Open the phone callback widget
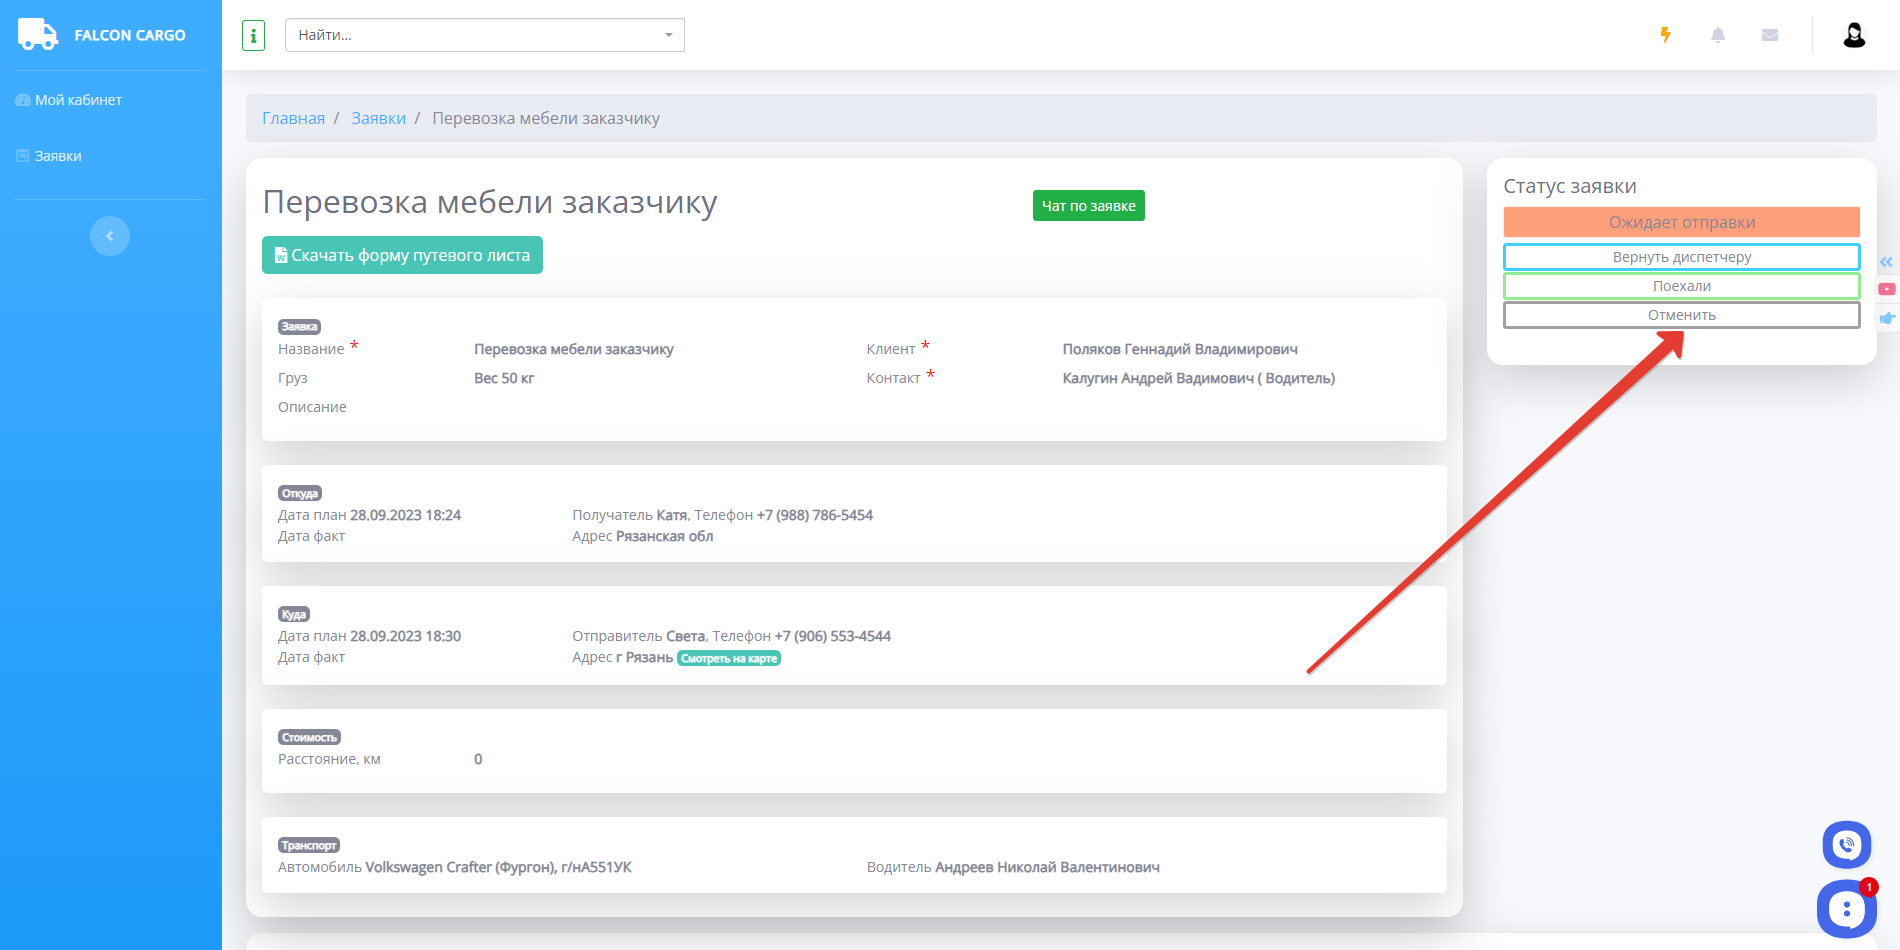The image size is (1900, 950). pyautogui.click(x=1846, y=845)
